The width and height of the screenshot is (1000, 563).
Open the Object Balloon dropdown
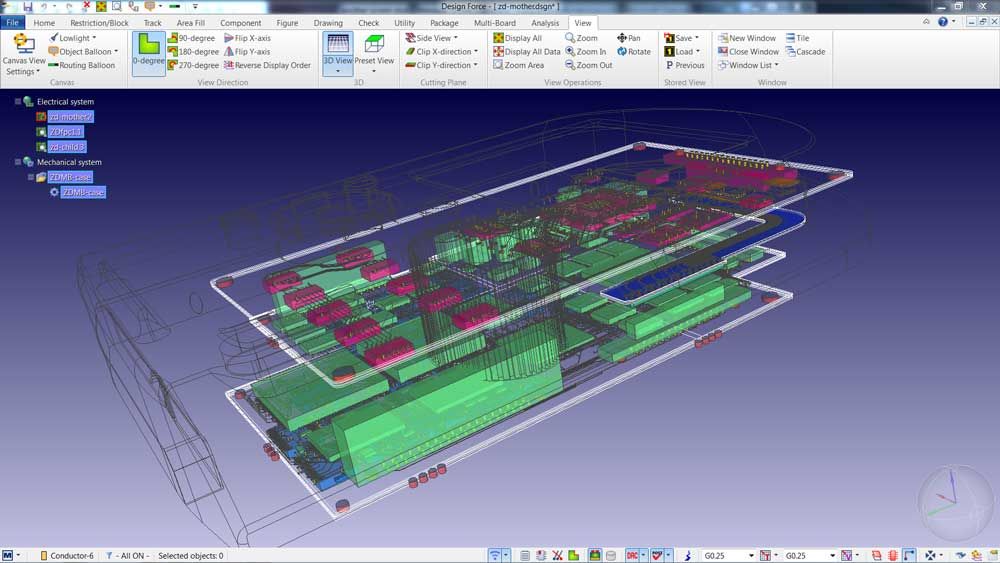(84, 52)
